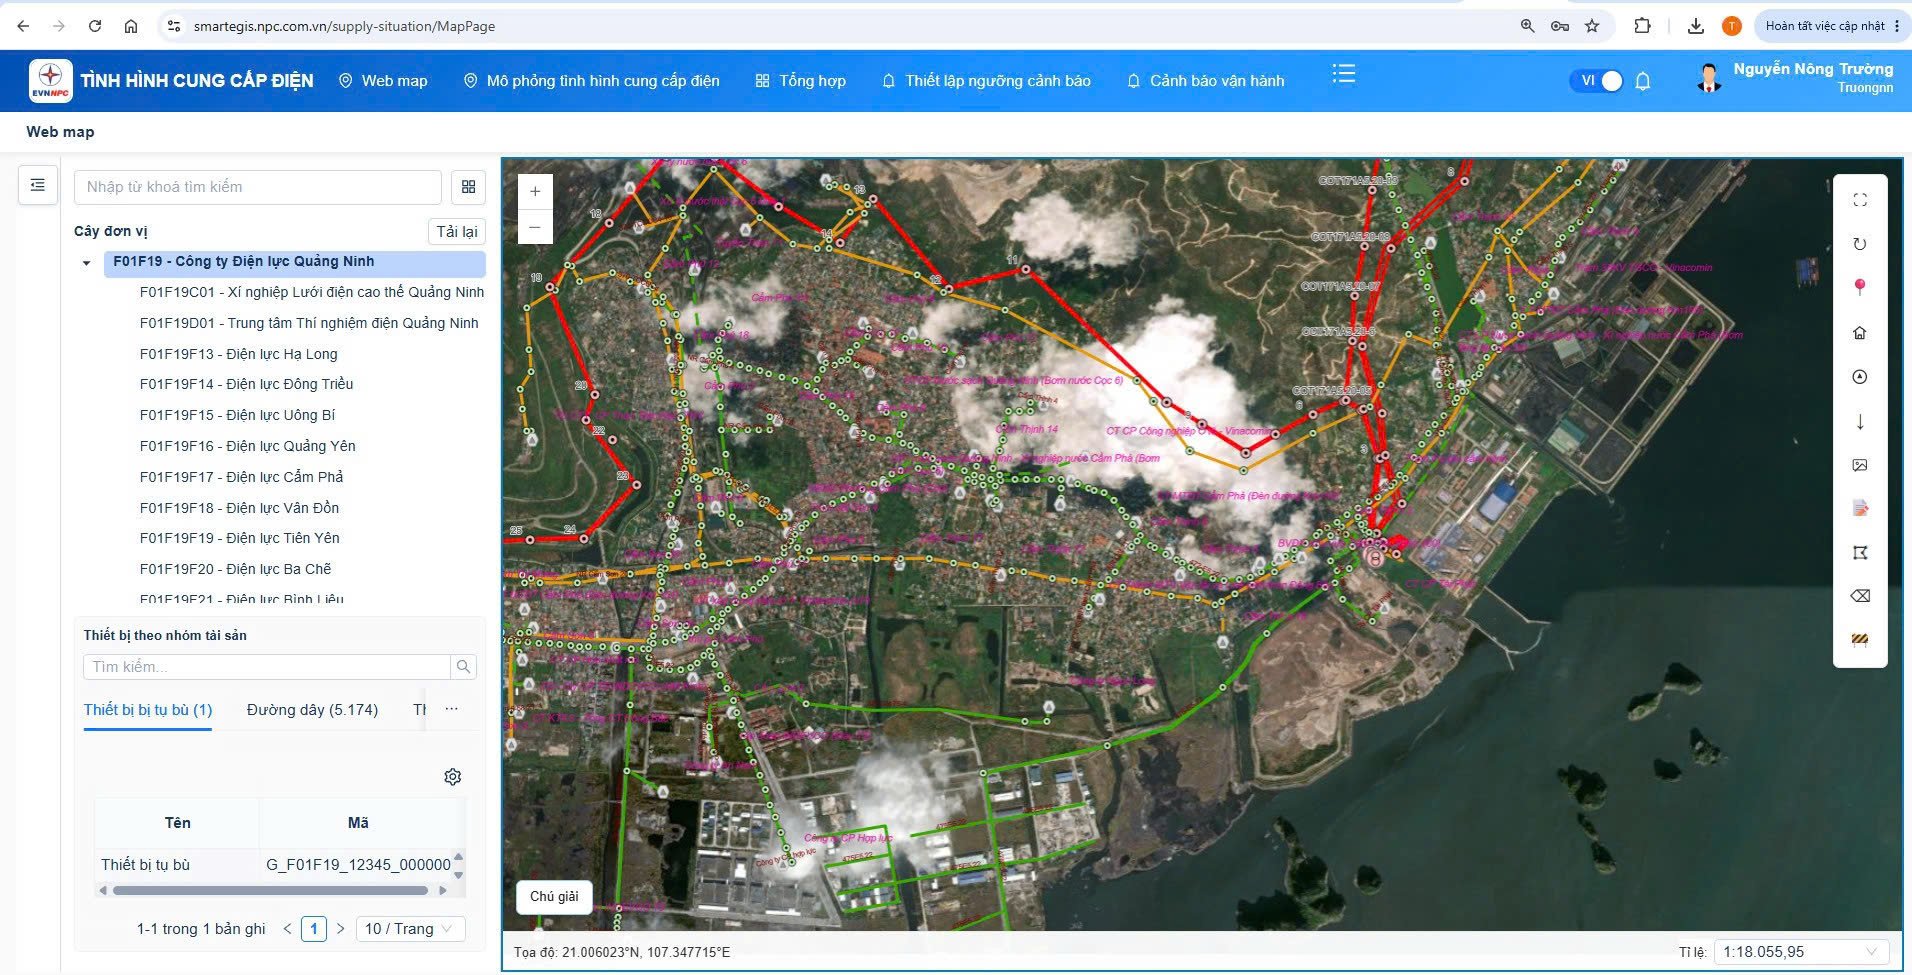Open the Web map menu

383,81
